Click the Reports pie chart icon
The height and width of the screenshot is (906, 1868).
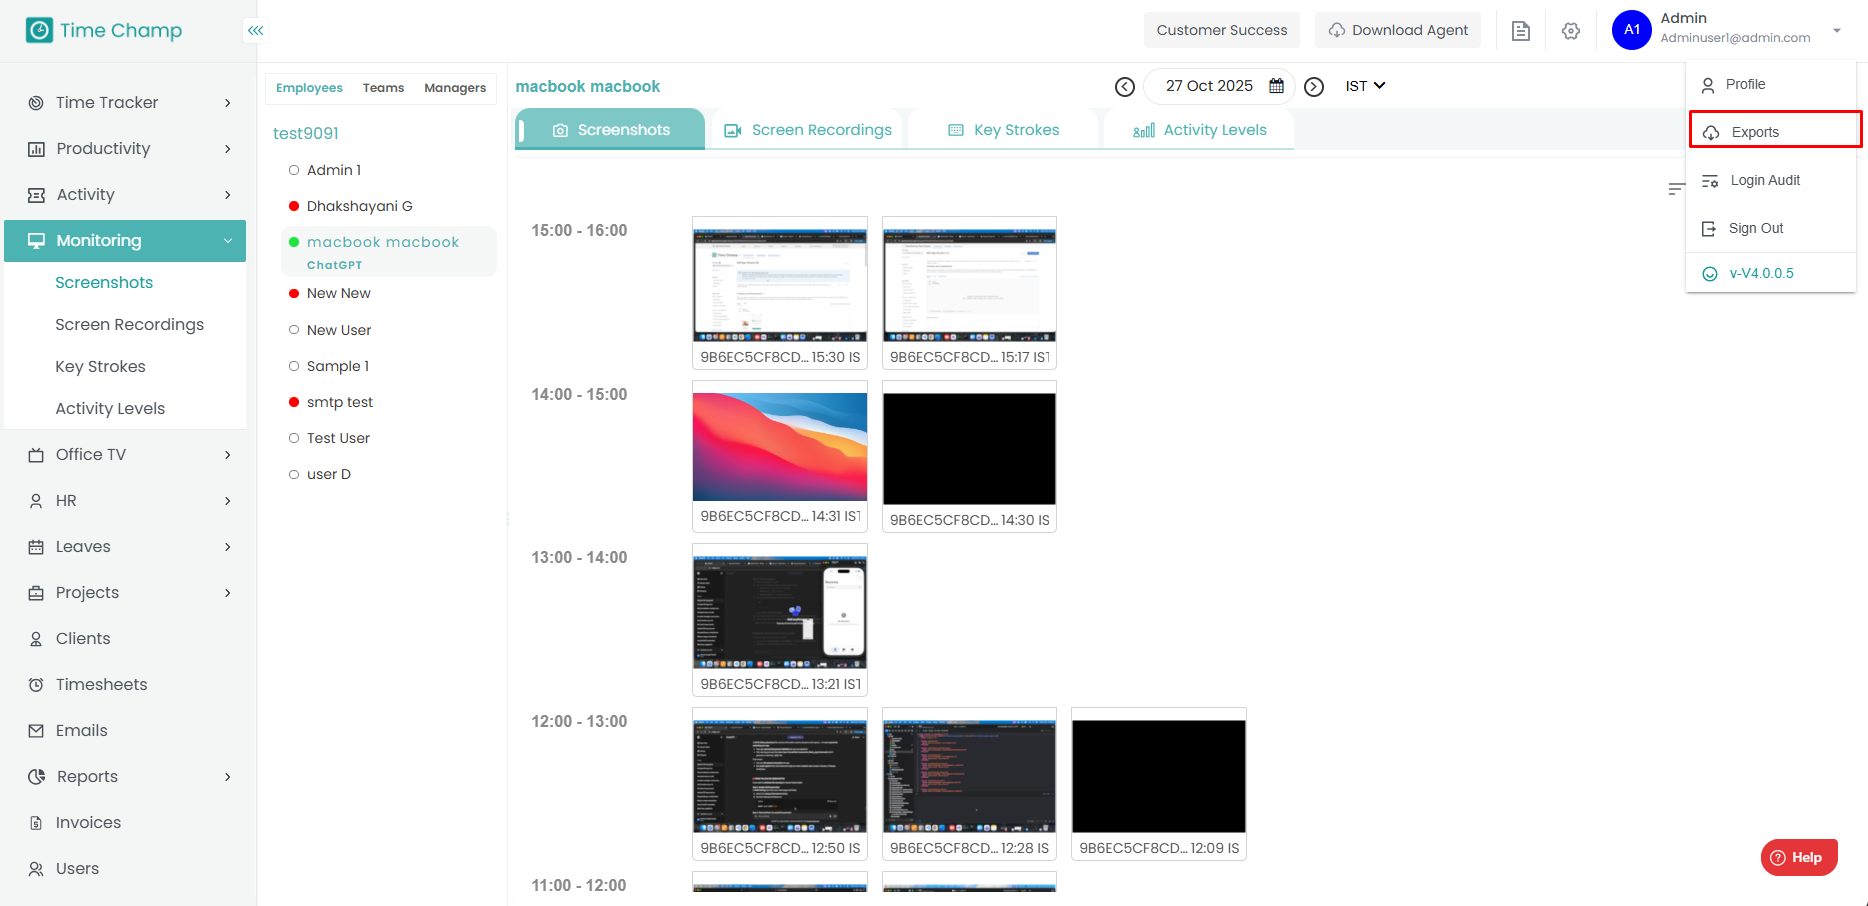pos(37,777)
